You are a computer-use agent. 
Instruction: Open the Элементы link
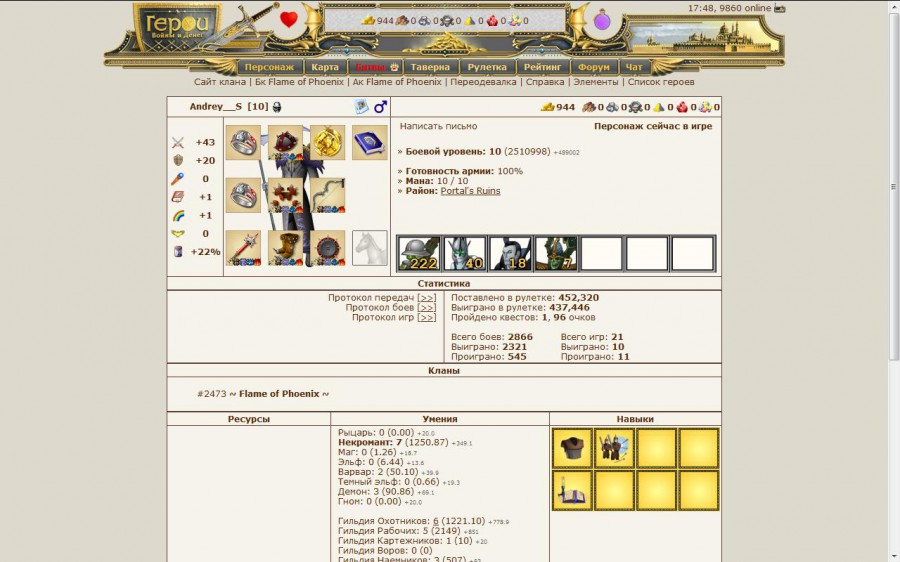tap(596, 82)
